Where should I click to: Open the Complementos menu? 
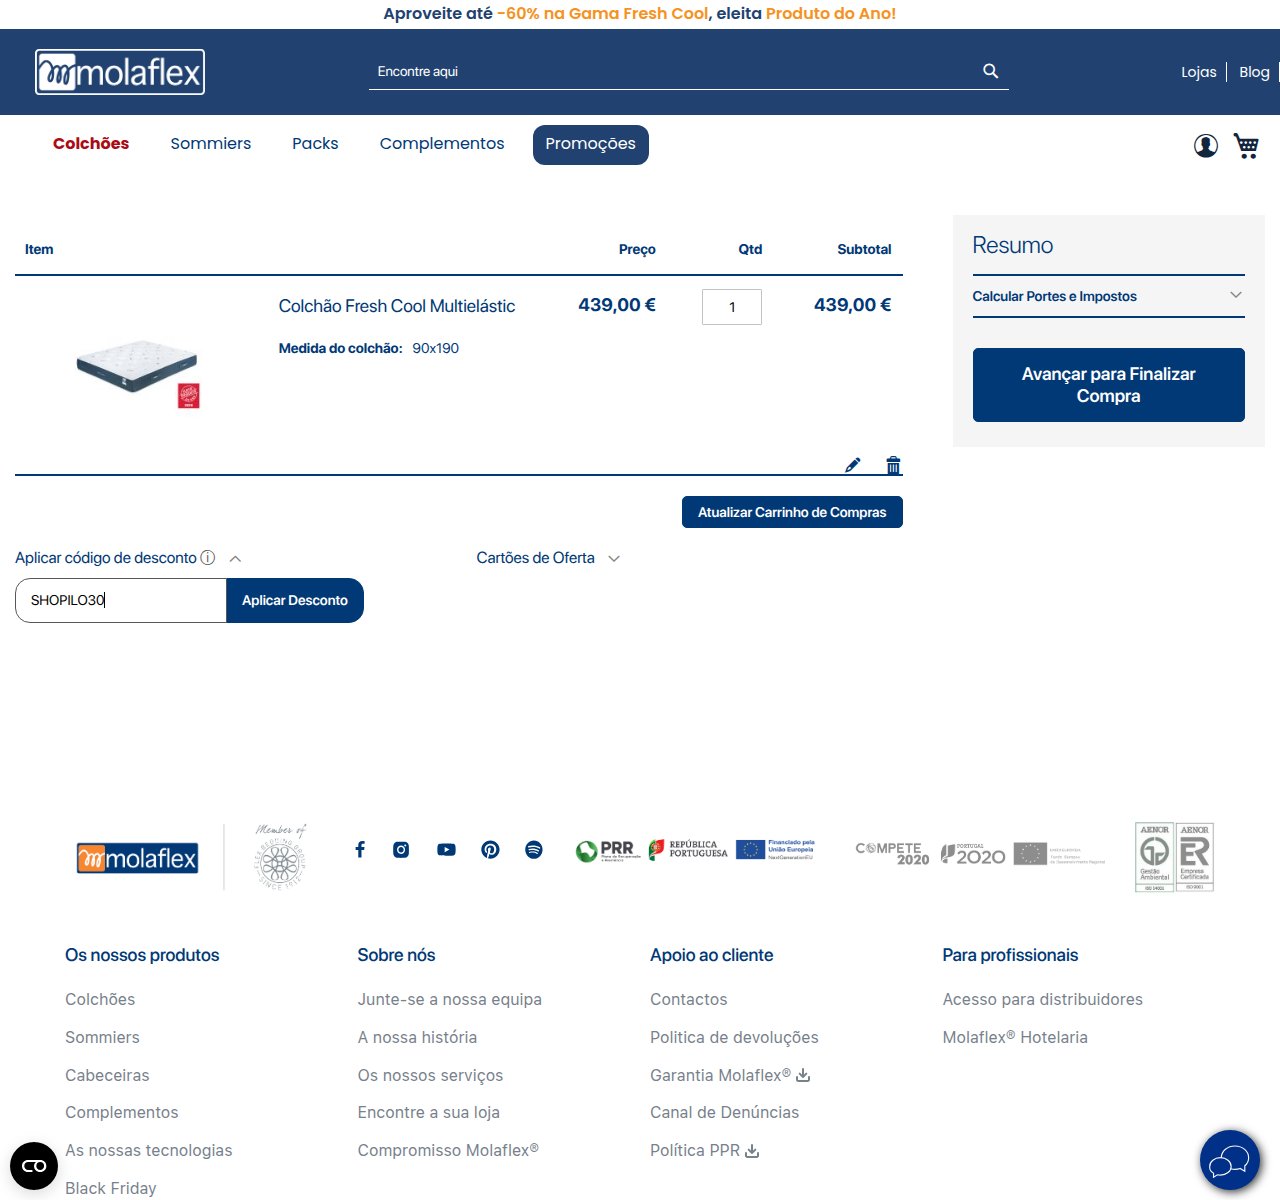442,144
